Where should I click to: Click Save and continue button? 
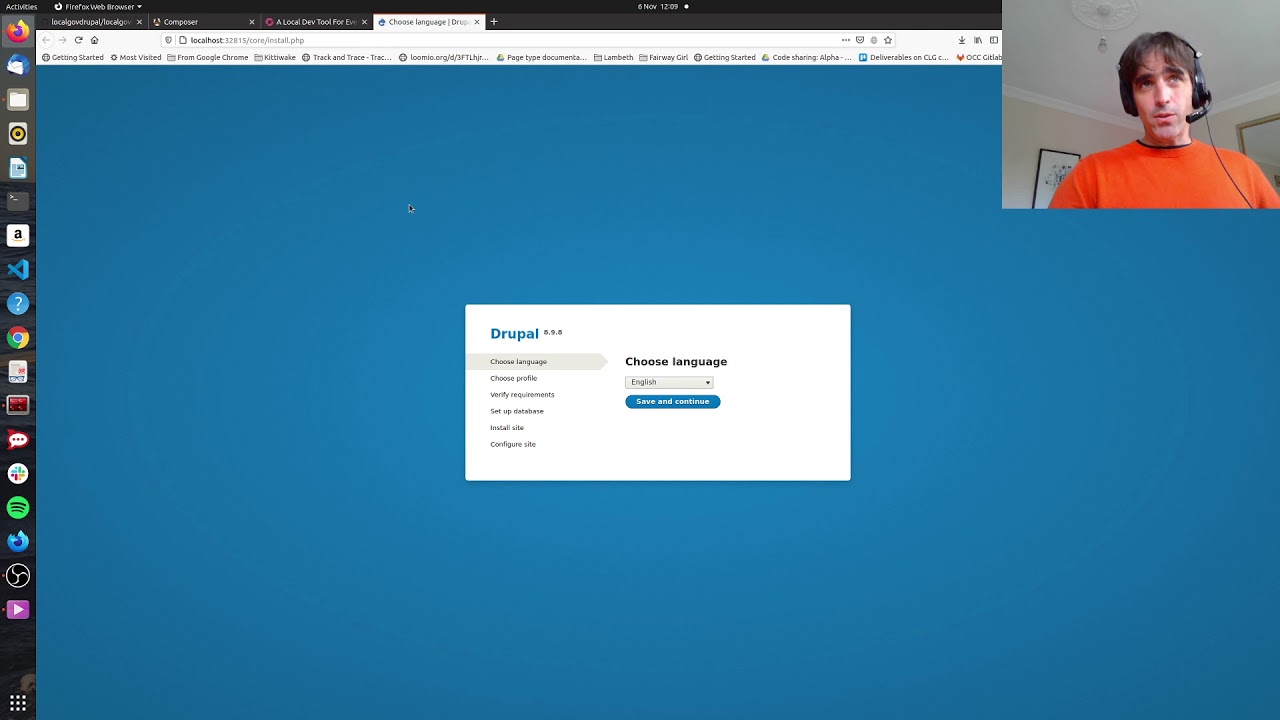(672, 401)
